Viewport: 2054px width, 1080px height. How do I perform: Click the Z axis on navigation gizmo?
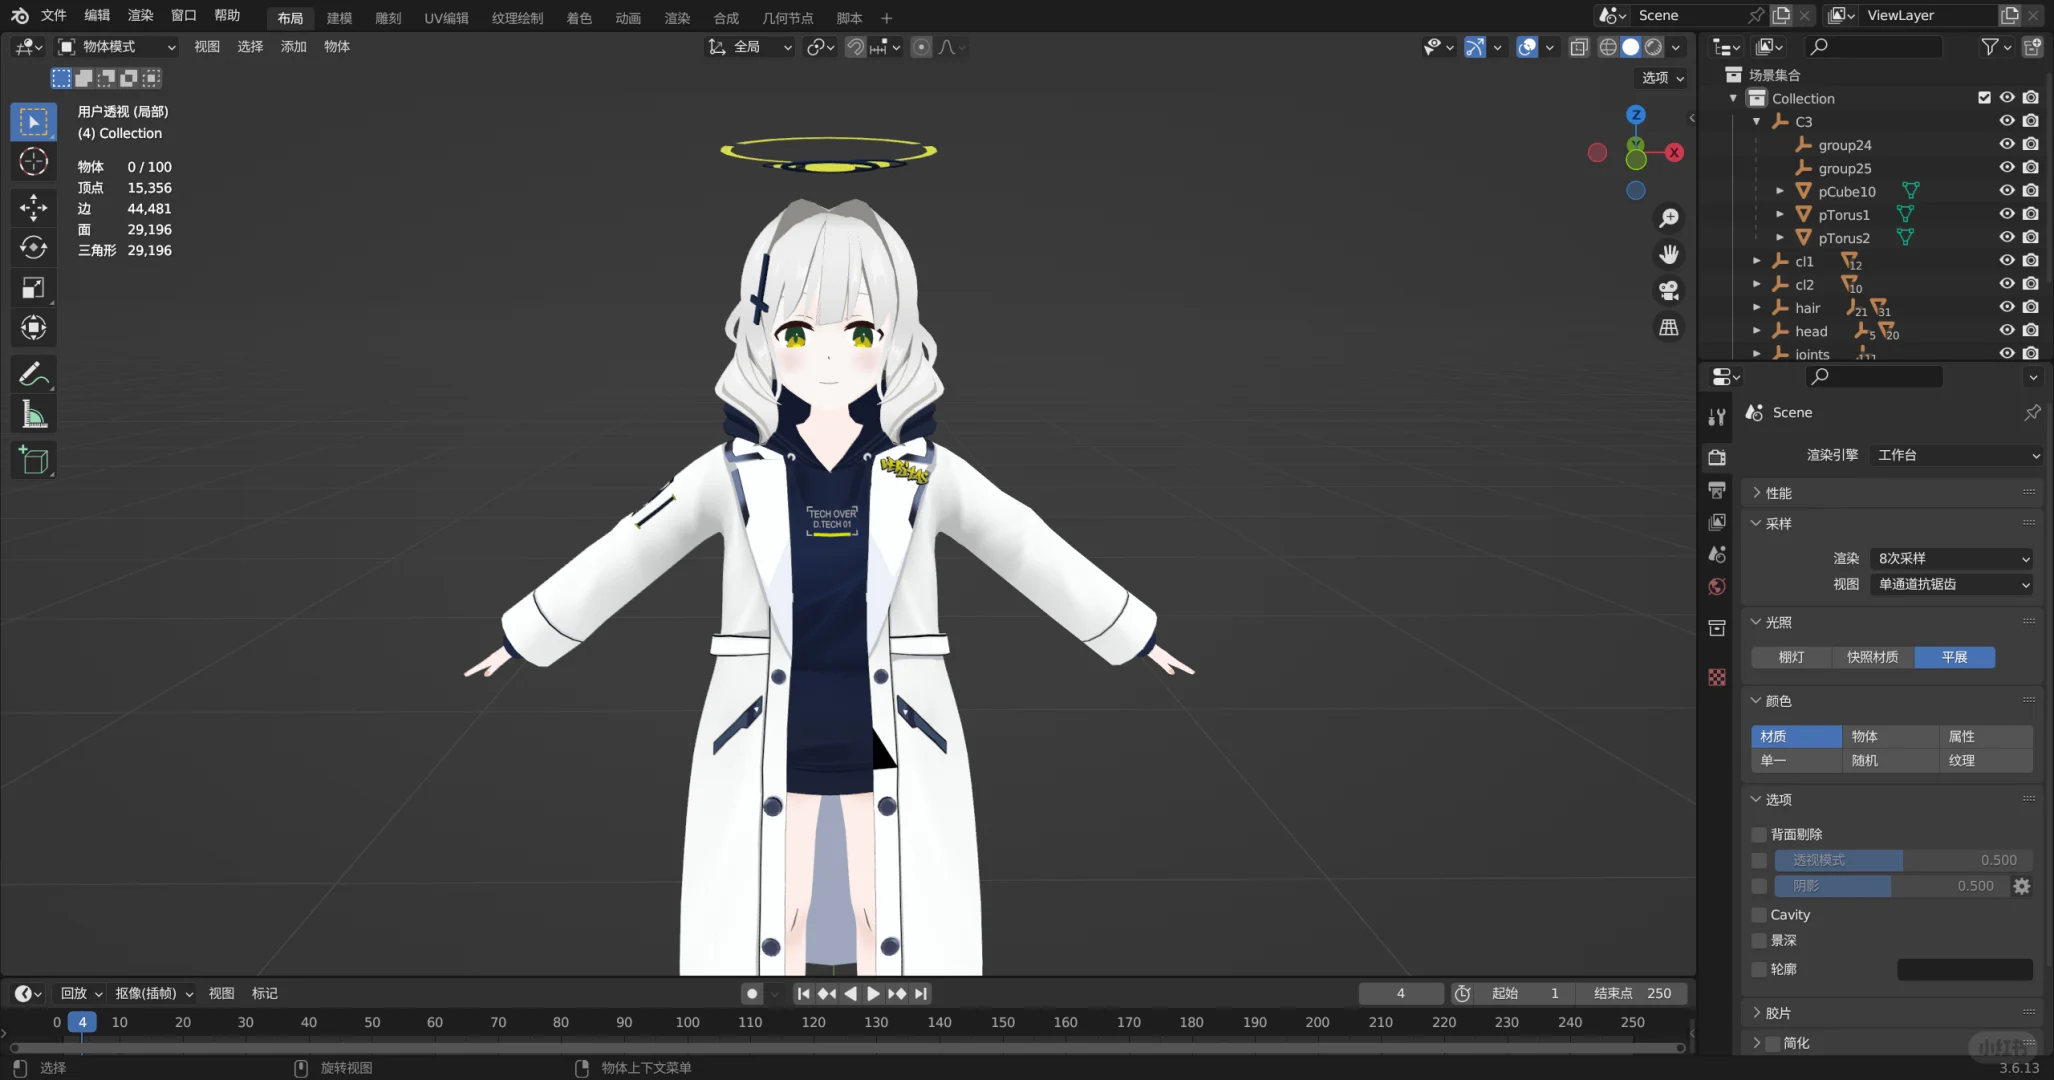1636,115
